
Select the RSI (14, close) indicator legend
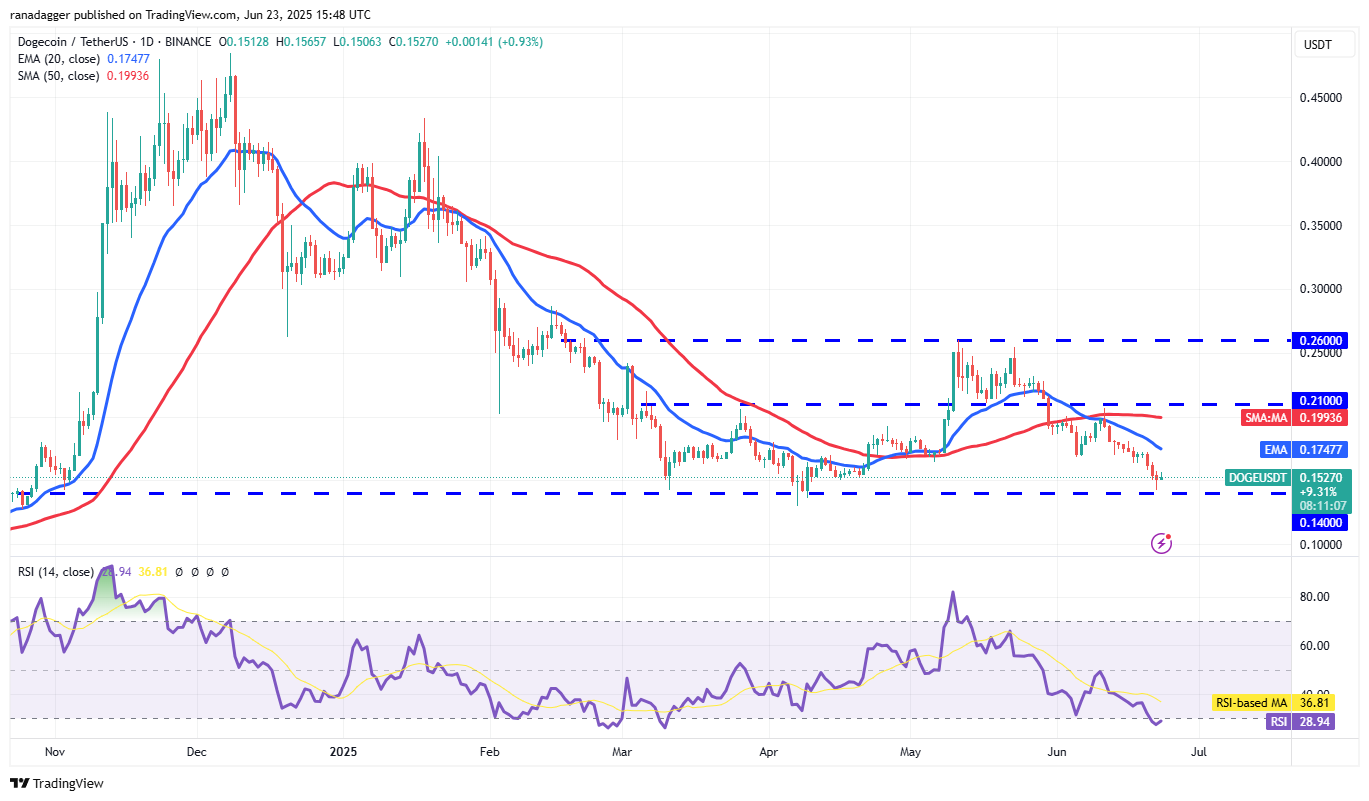coord(55,572)
